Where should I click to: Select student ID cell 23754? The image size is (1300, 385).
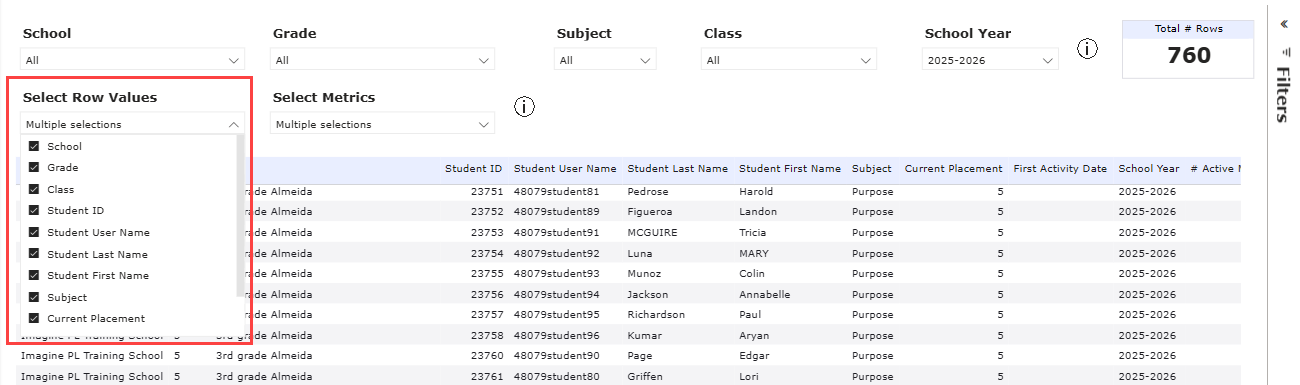click(488, 254)
